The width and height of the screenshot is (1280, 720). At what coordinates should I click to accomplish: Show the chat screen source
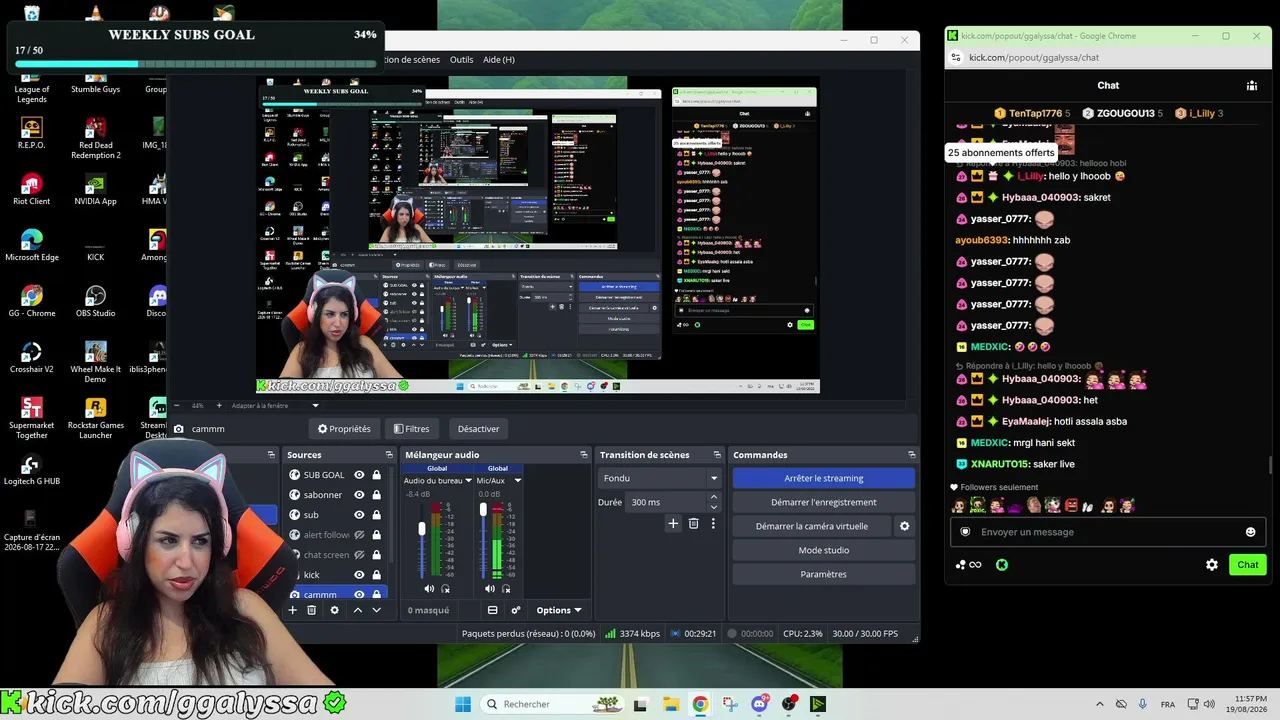[x=359, y=555]
